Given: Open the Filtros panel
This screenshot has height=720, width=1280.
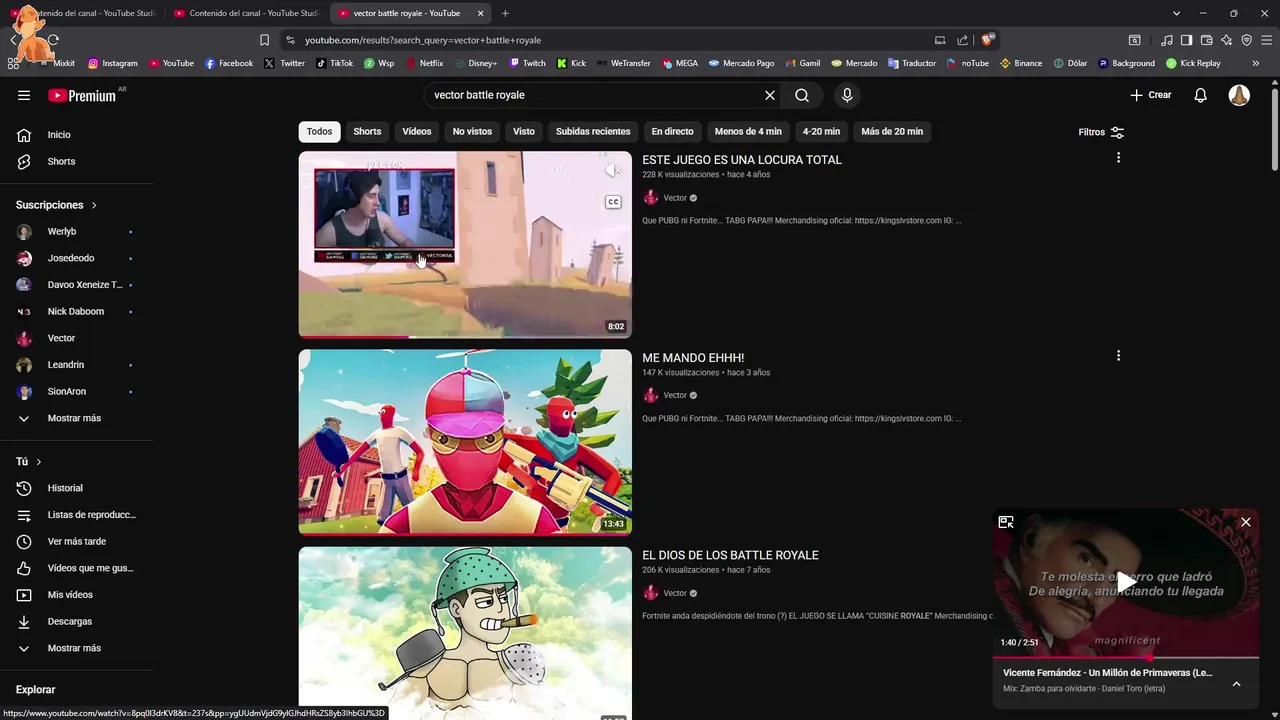Looking at the screenshot, I should click(1101, 132).
